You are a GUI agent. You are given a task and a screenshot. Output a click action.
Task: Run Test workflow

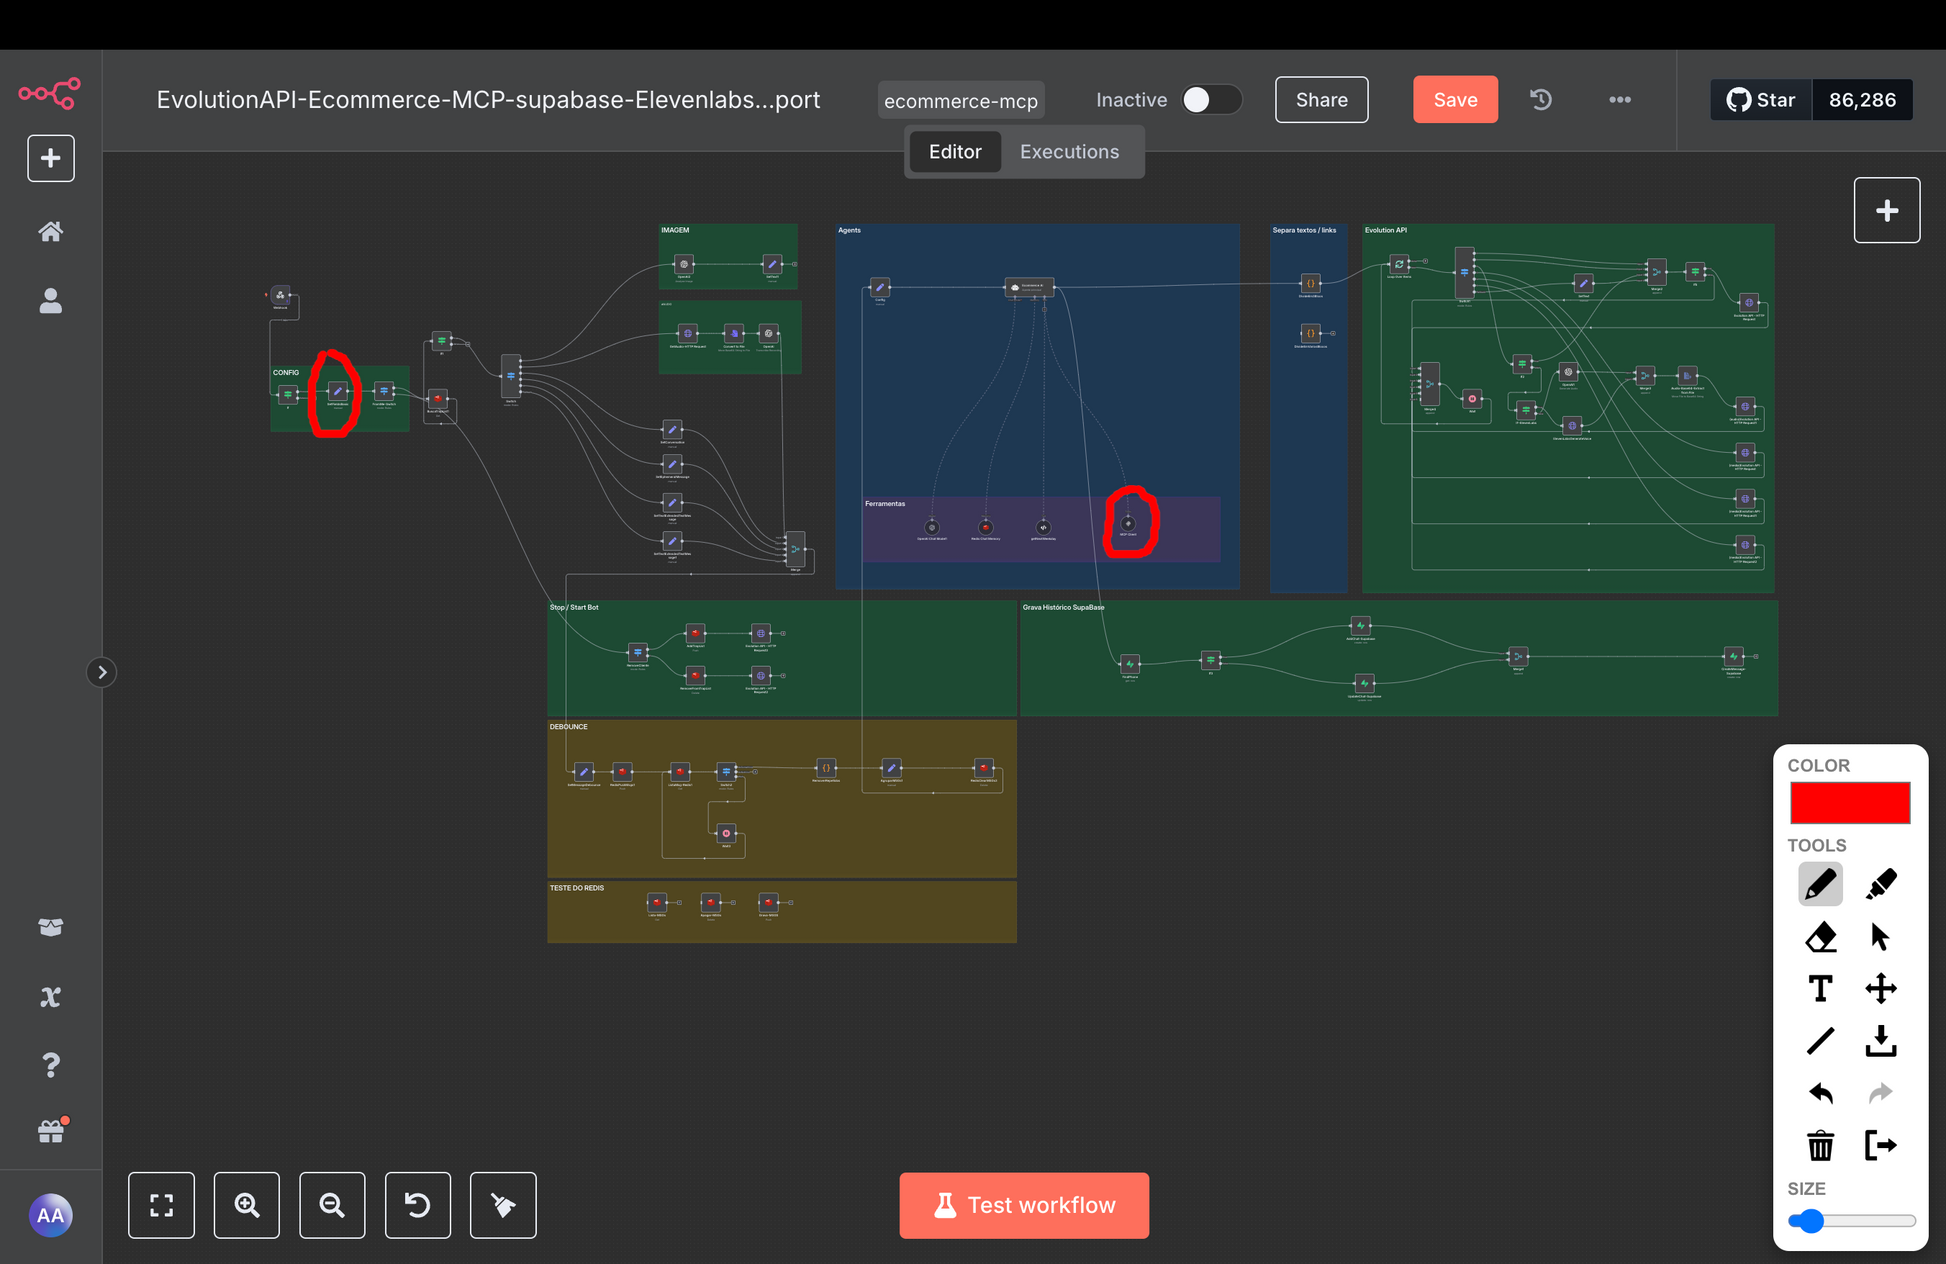point(1024,1205)
